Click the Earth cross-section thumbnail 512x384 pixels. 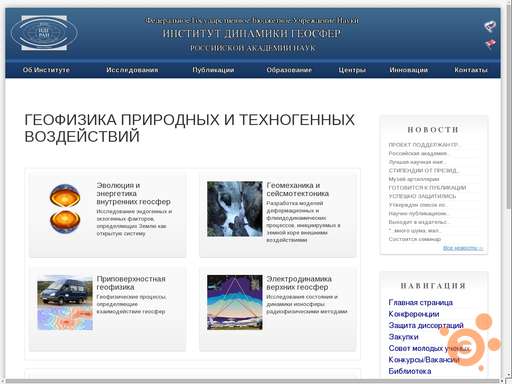[65, 209]
